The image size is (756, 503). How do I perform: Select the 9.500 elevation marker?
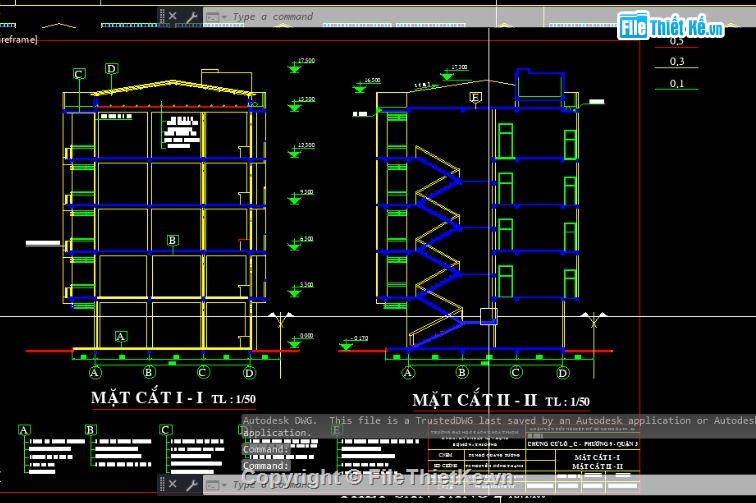pos(301,196)
